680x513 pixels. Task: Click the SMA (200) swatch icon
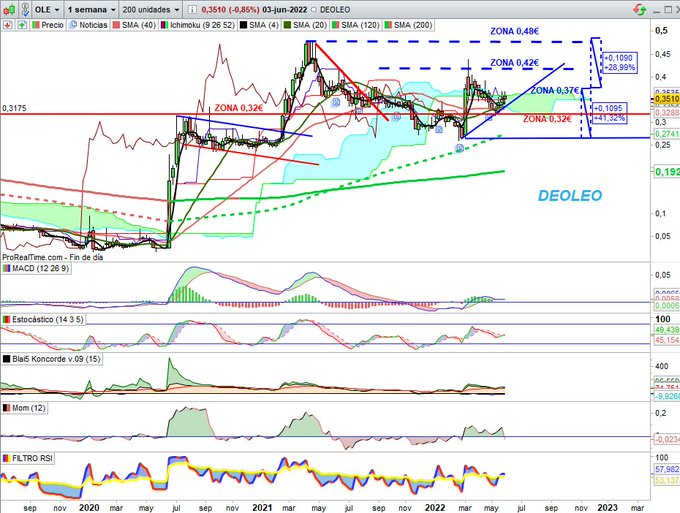point(388,25)
